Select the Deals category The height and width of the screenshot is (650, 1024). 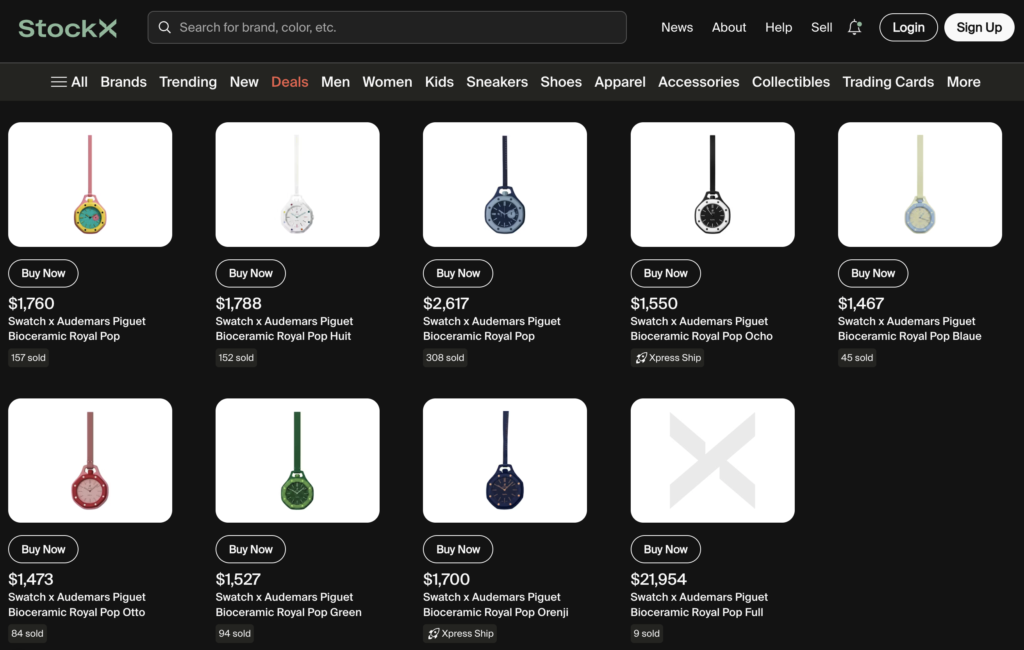point(289,82)
